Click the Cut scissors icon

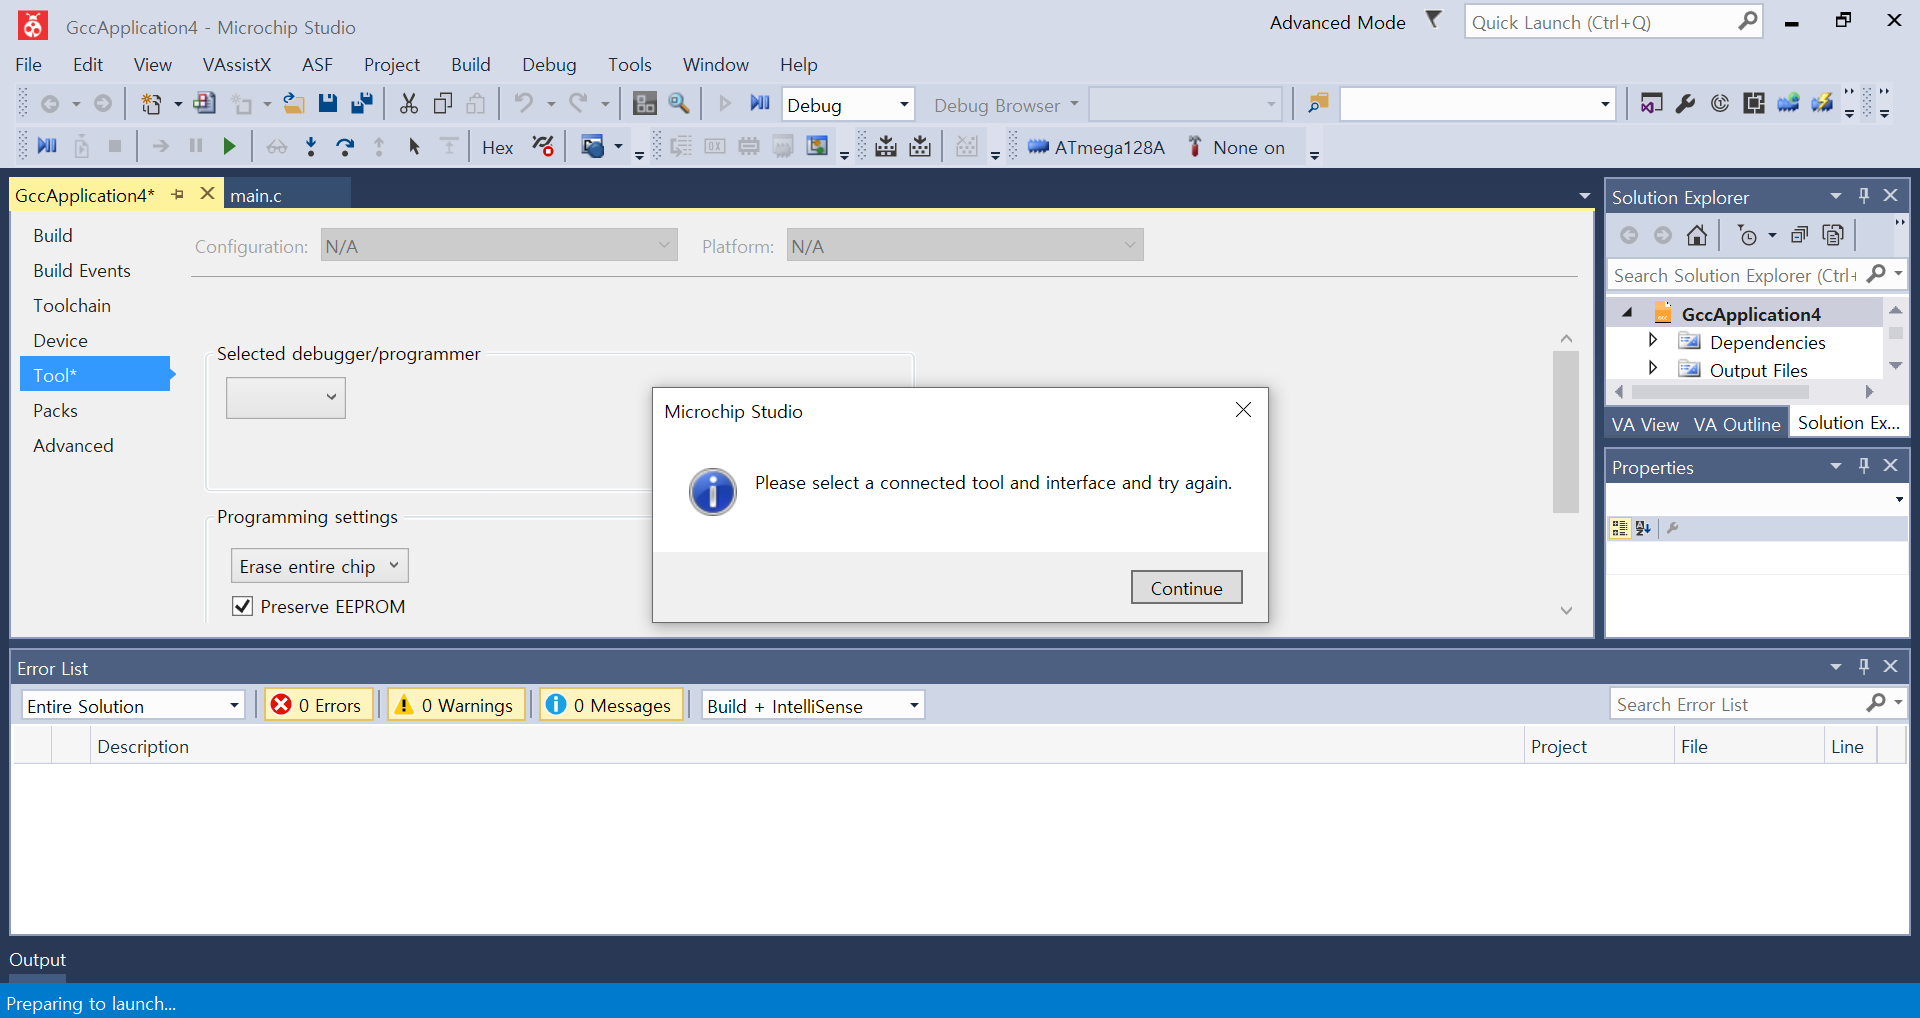click(x=409, y=103)
